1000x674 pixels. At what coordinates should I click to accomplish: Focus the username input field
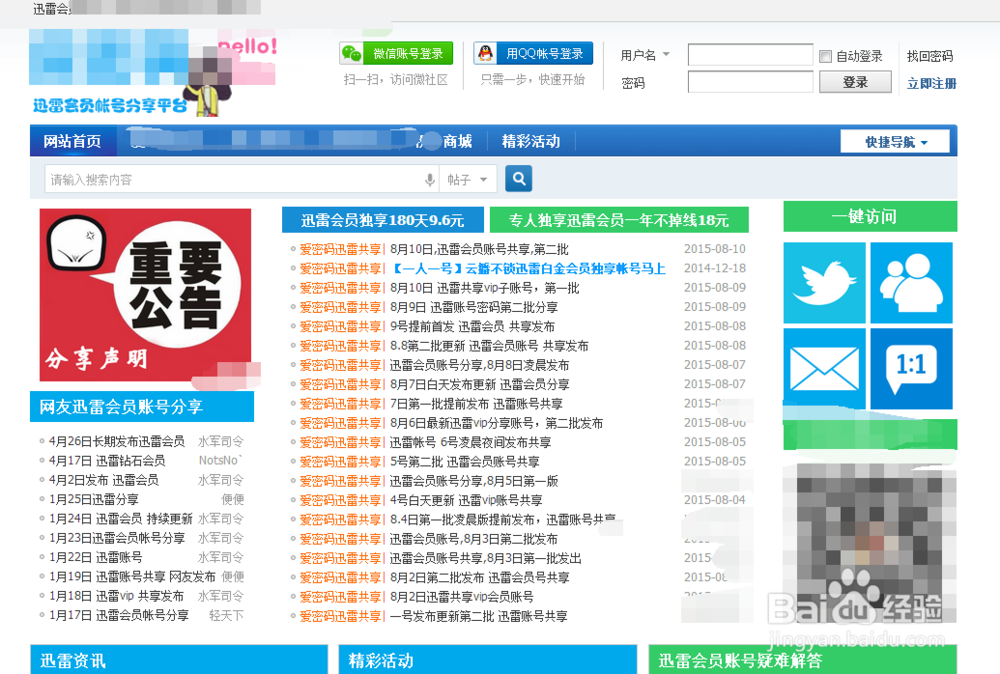(x=750, y=55)
